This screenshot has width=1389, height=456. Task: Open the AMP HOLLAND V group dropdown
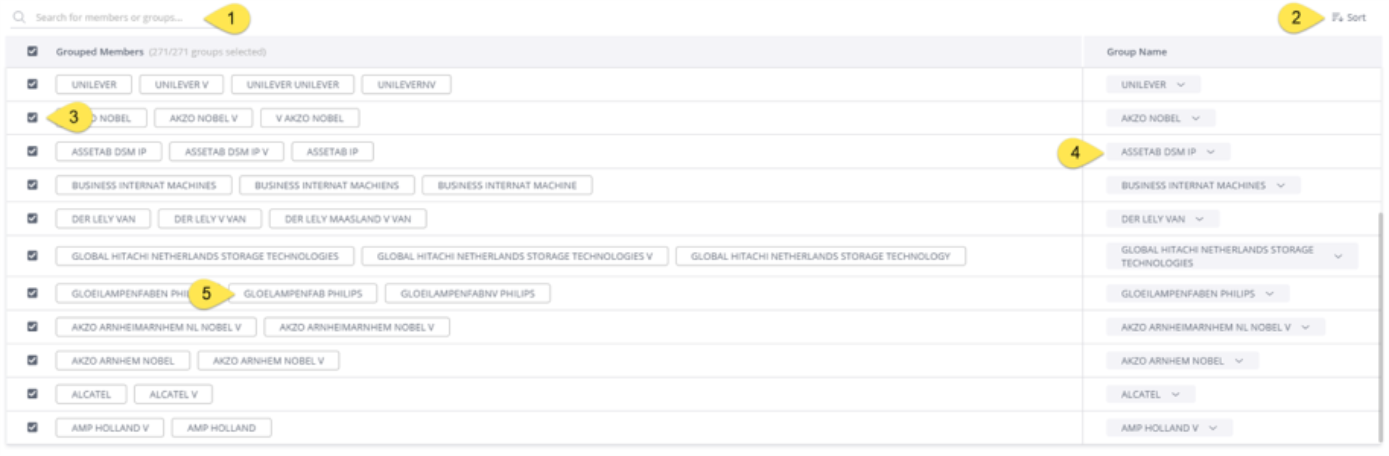(1169, 427)
